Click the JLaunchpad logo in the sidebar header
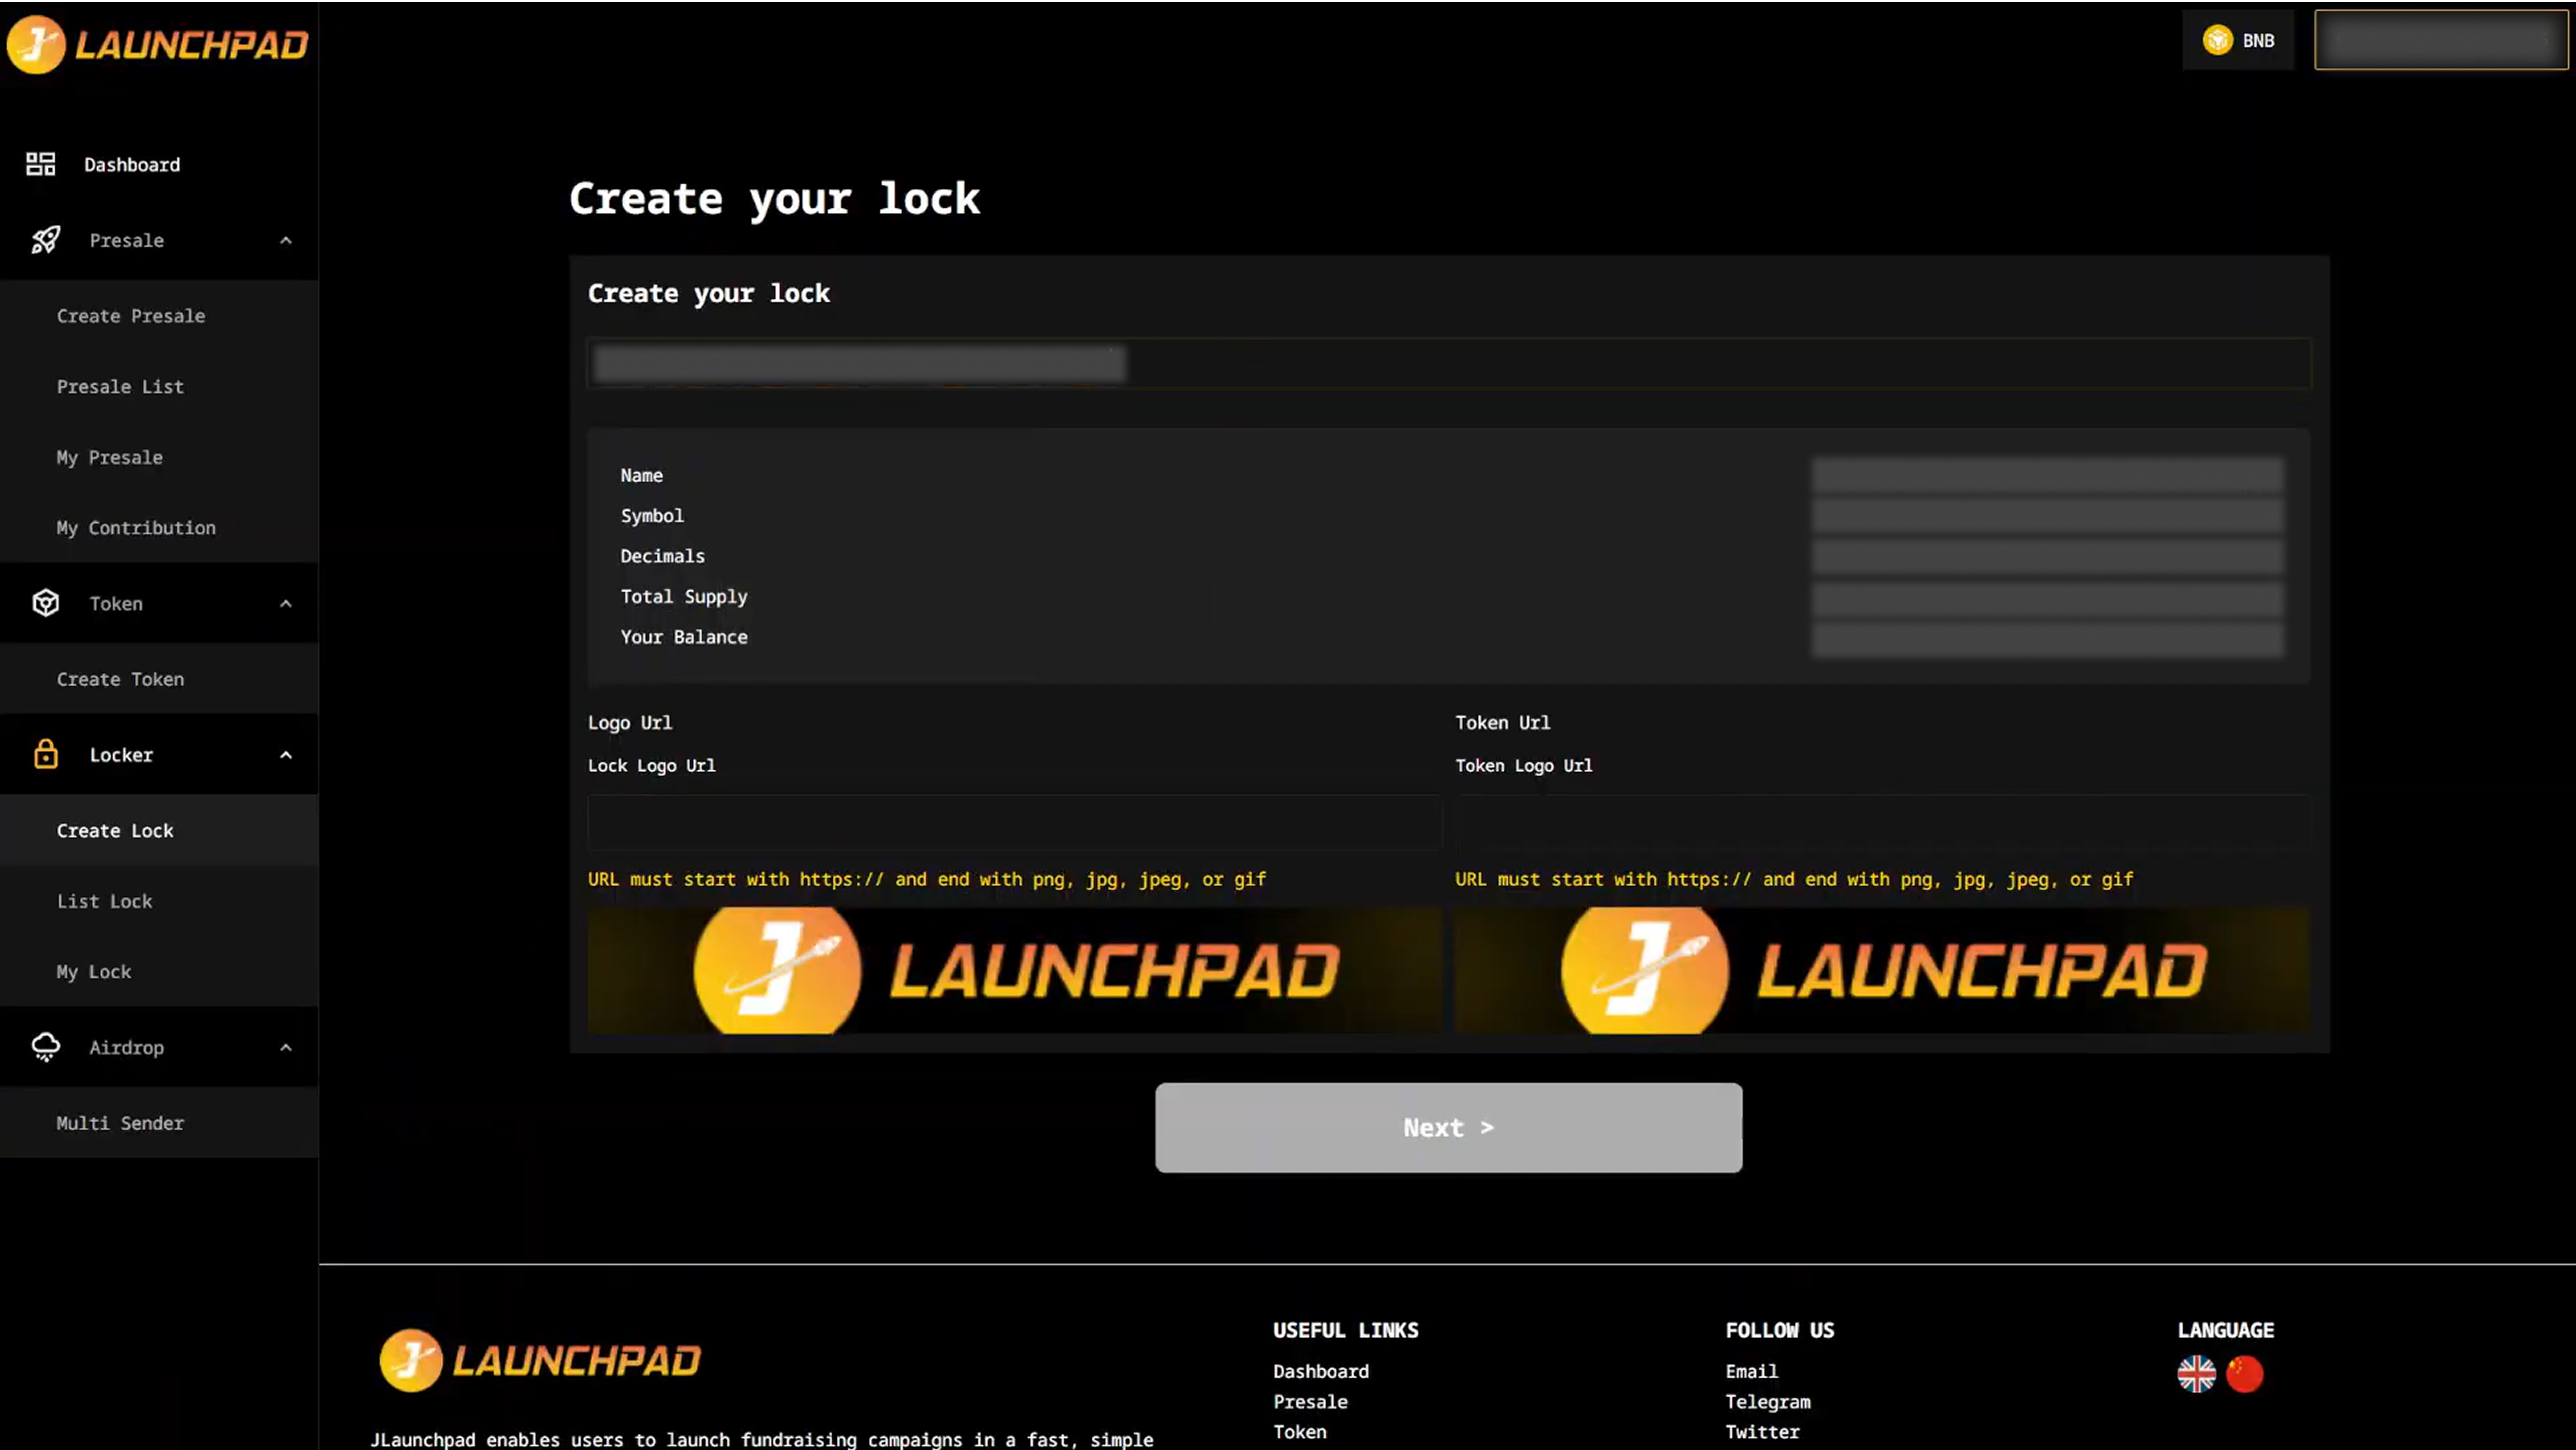Image resolution: width=2576 pixels, height=1450 pixels. (x=158, y=44)
